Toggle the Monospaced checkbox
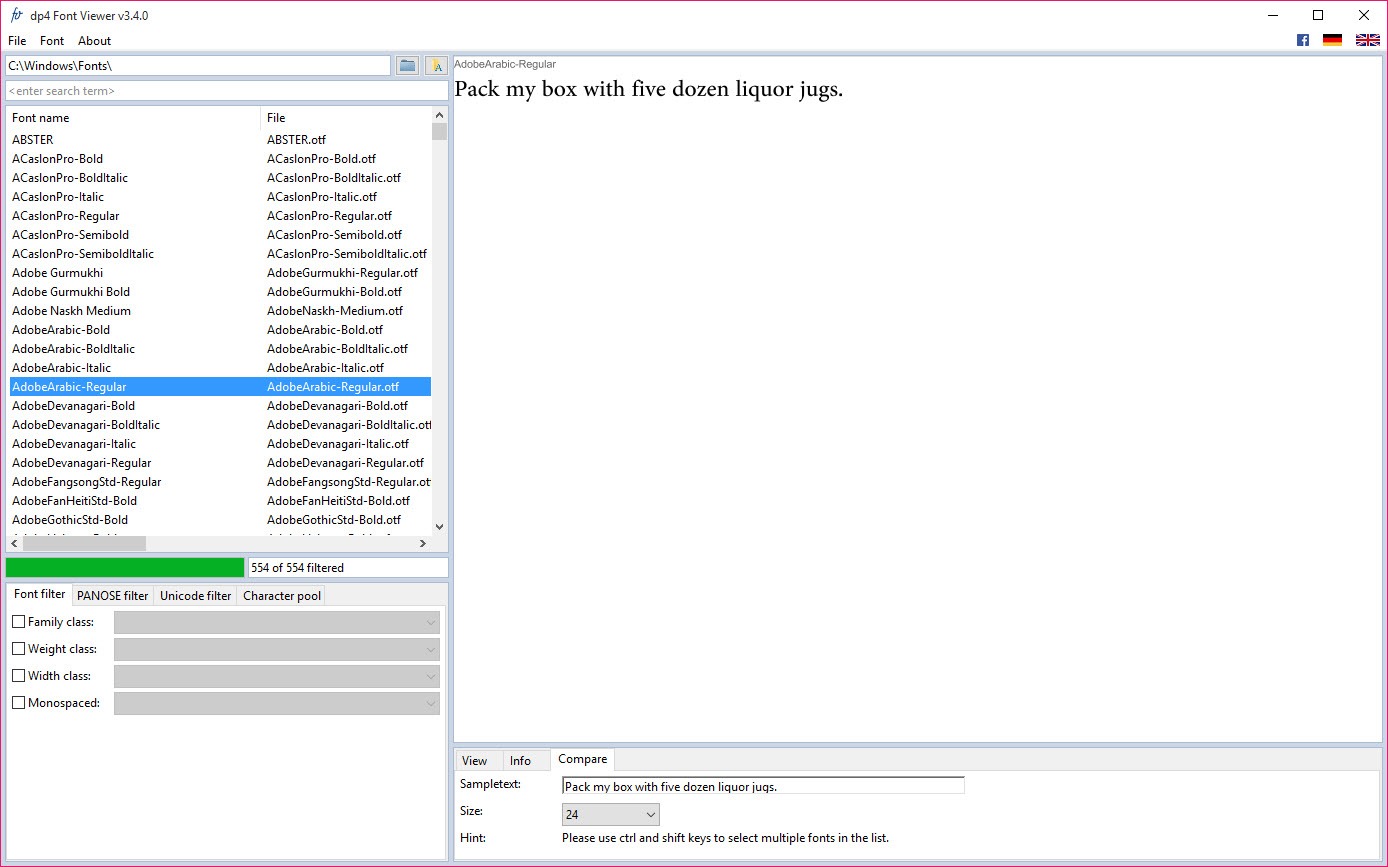Image resolution: width=1388 pixels, height=867 pixels. [x=18, y=703]
